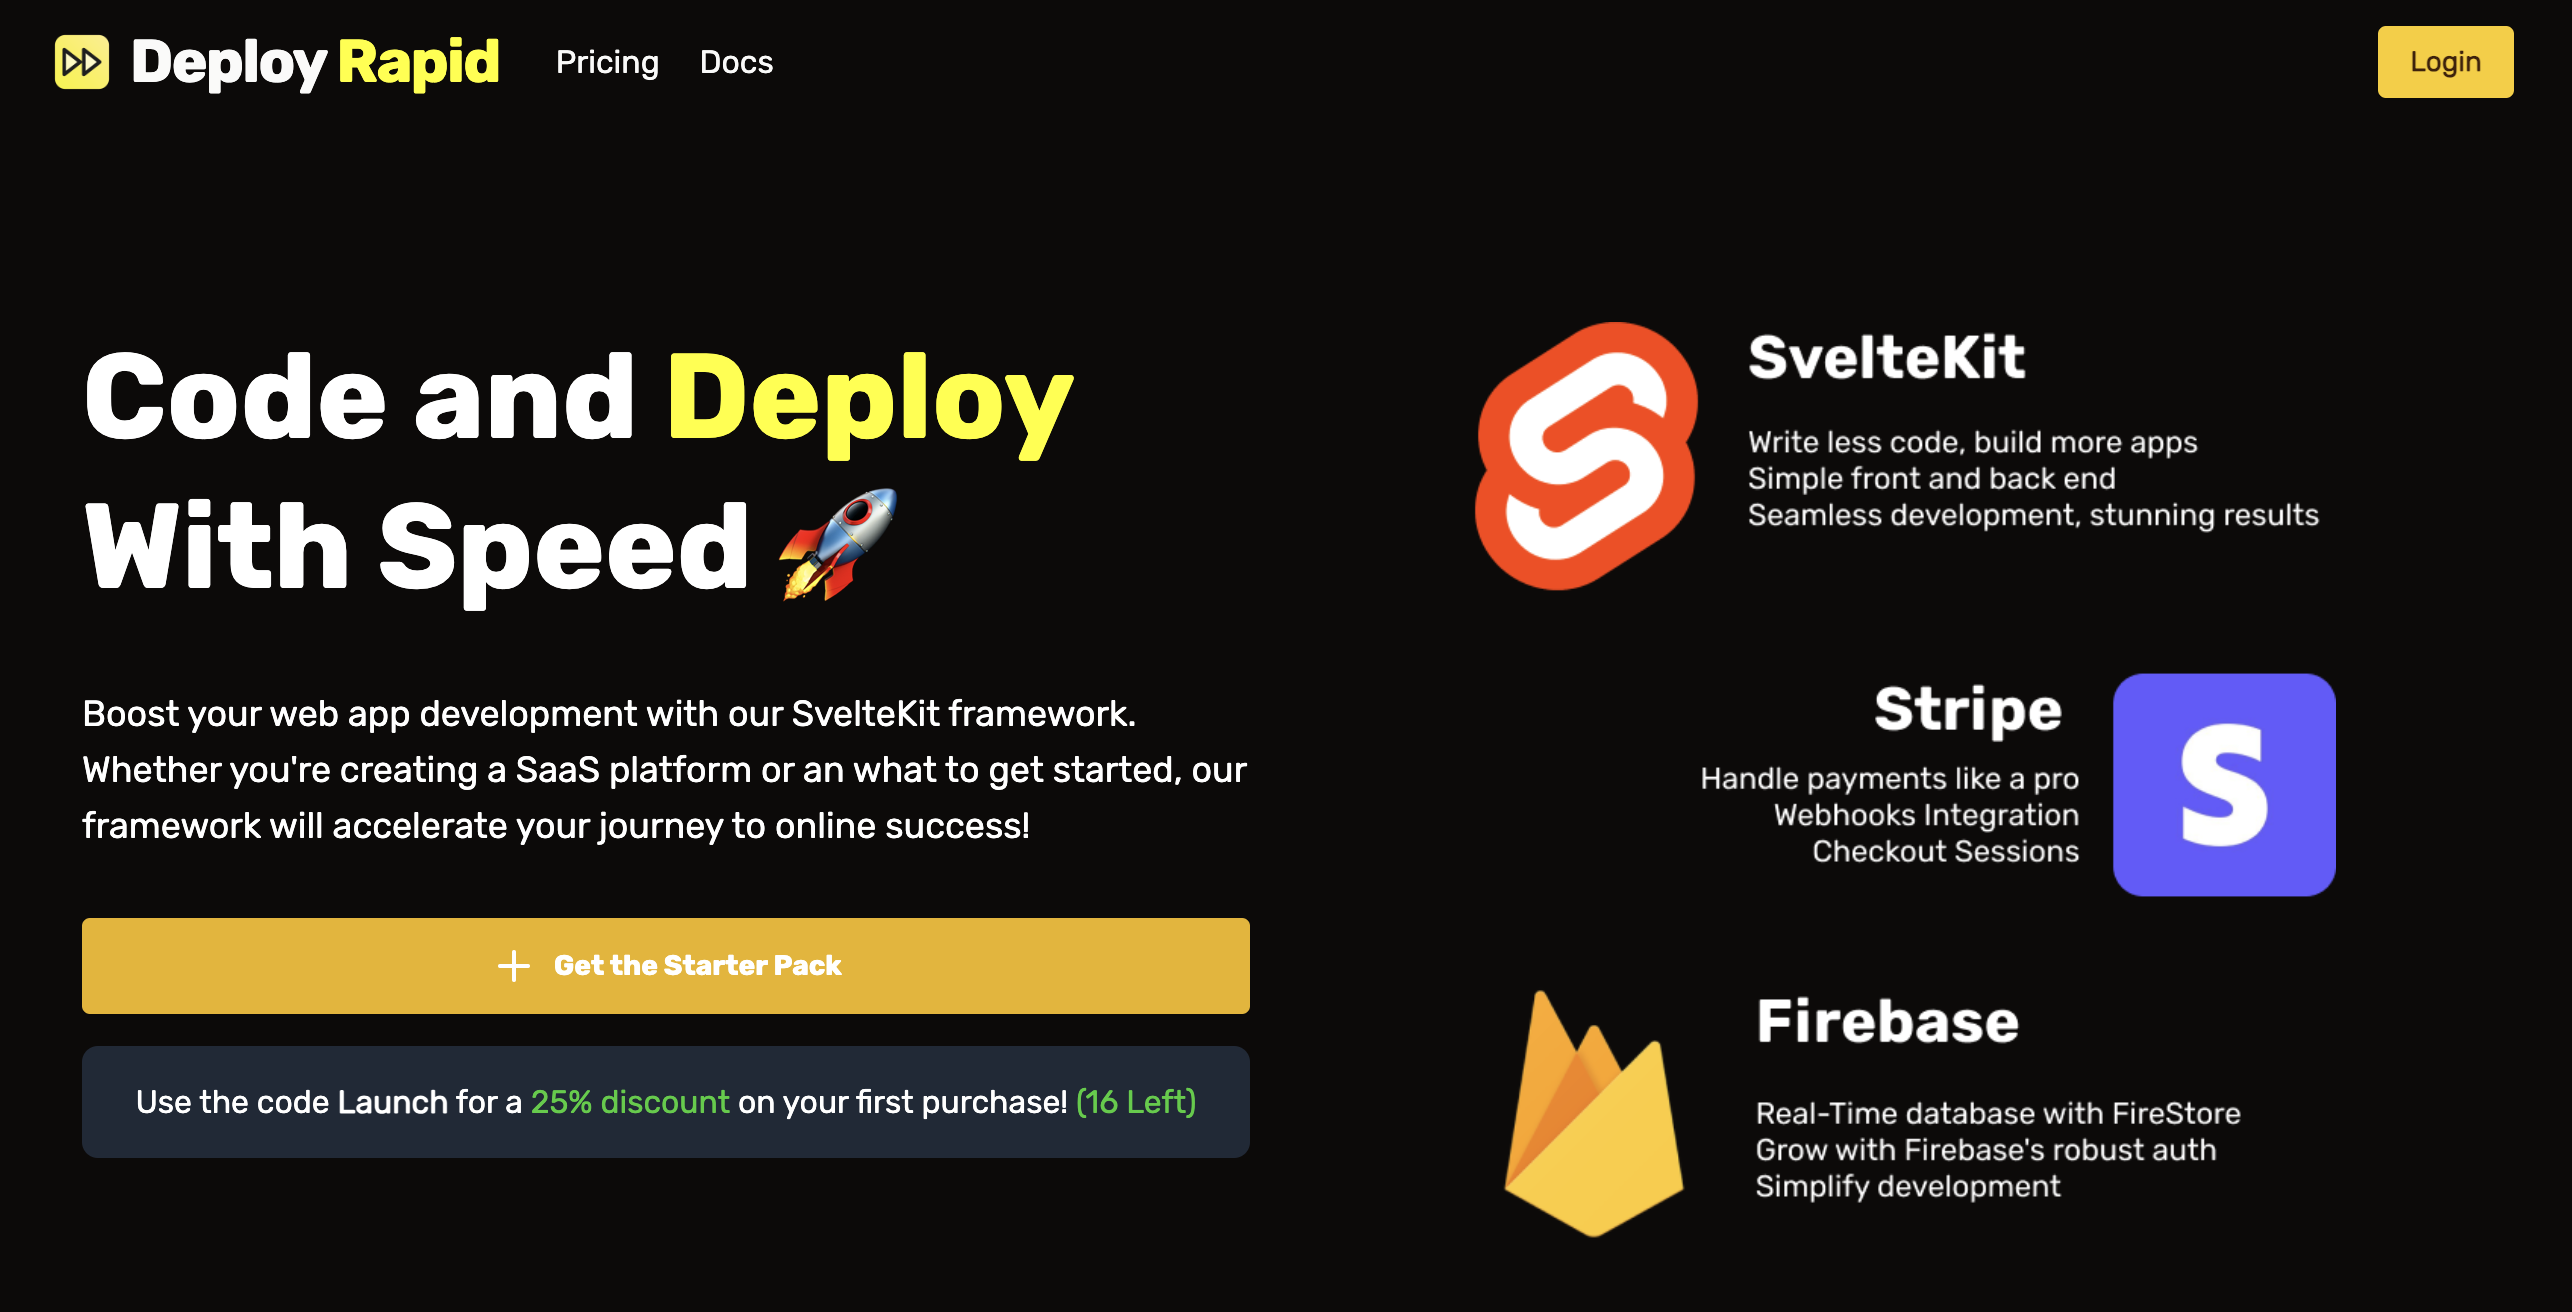Image resolution: width=2572 pixels, height=1312 pixels.
Task: Click the SvelteKit heading
Action: [x=1887, y=358]
